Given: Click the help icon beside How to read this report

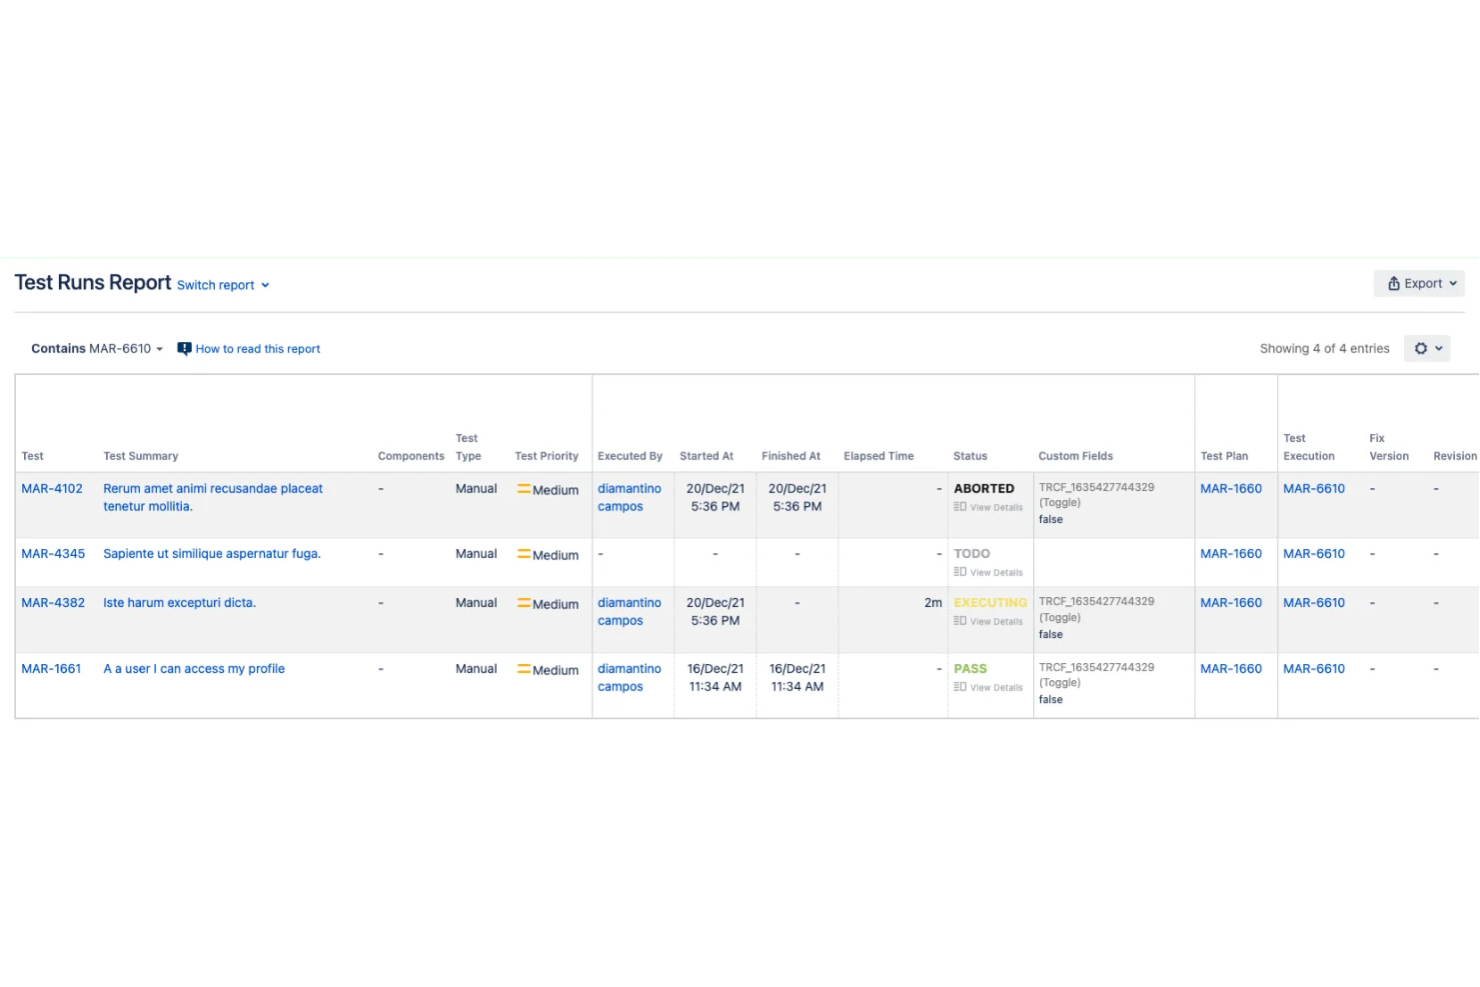Looking at the screenshot, I should point(183,348).
